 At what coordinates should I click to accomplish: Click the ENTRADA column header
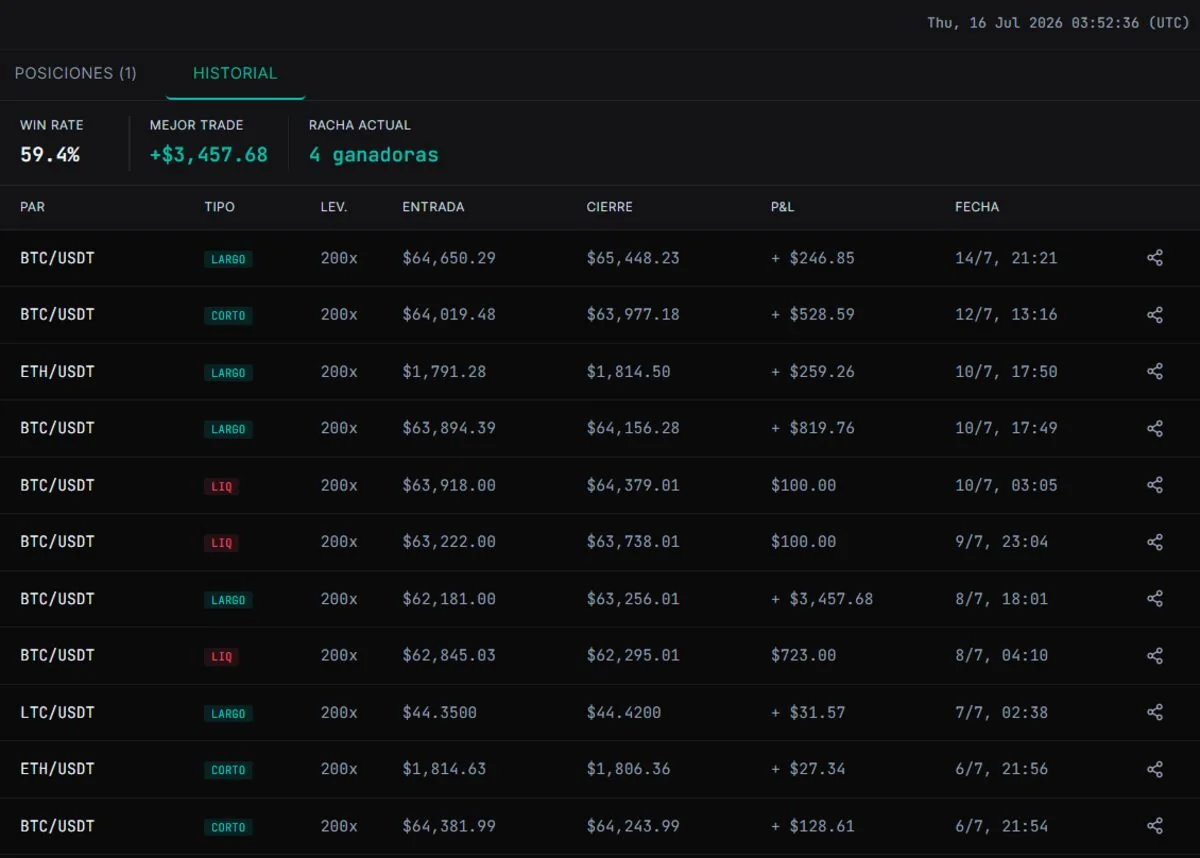(433, 207)
